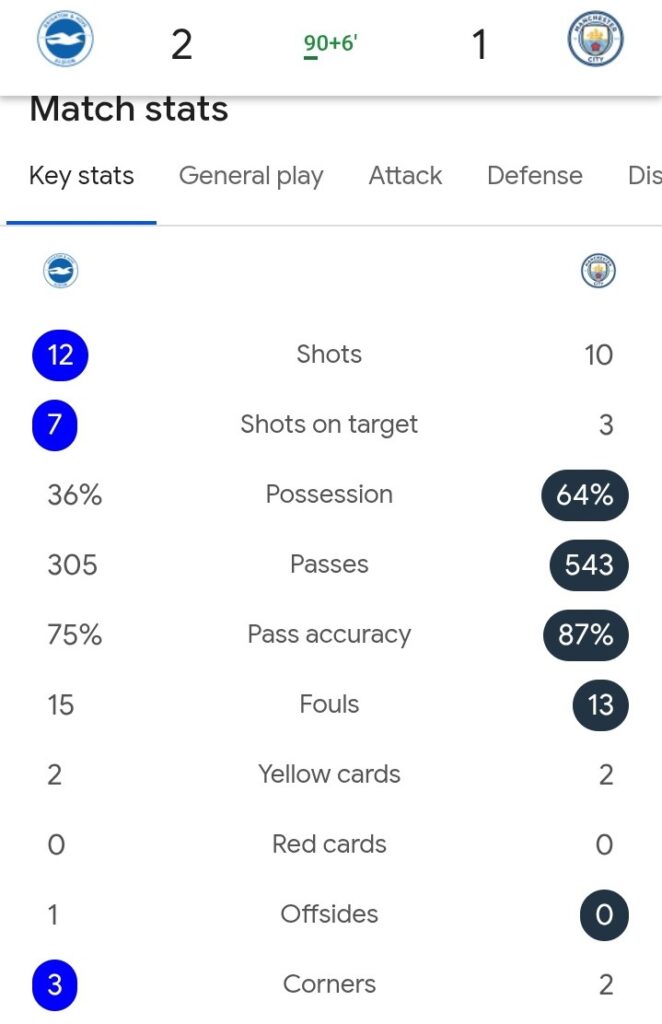662x1024 pixels.
Task: Tap the 90+6' match time indicator
Action: pyautogui.click(x=330, y=44)
